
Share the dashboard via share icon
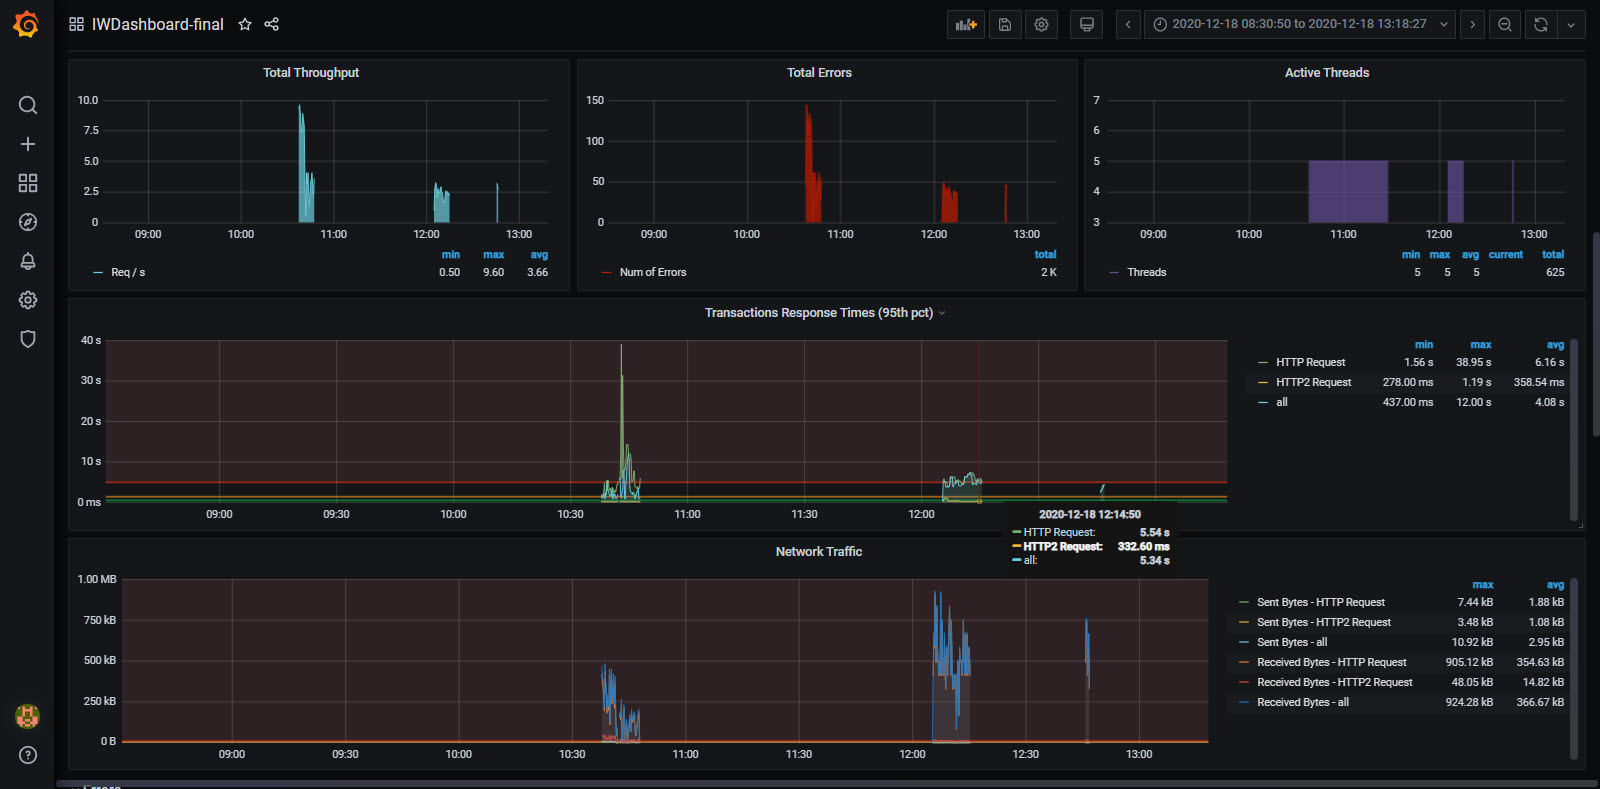click(x=272, y=24)
